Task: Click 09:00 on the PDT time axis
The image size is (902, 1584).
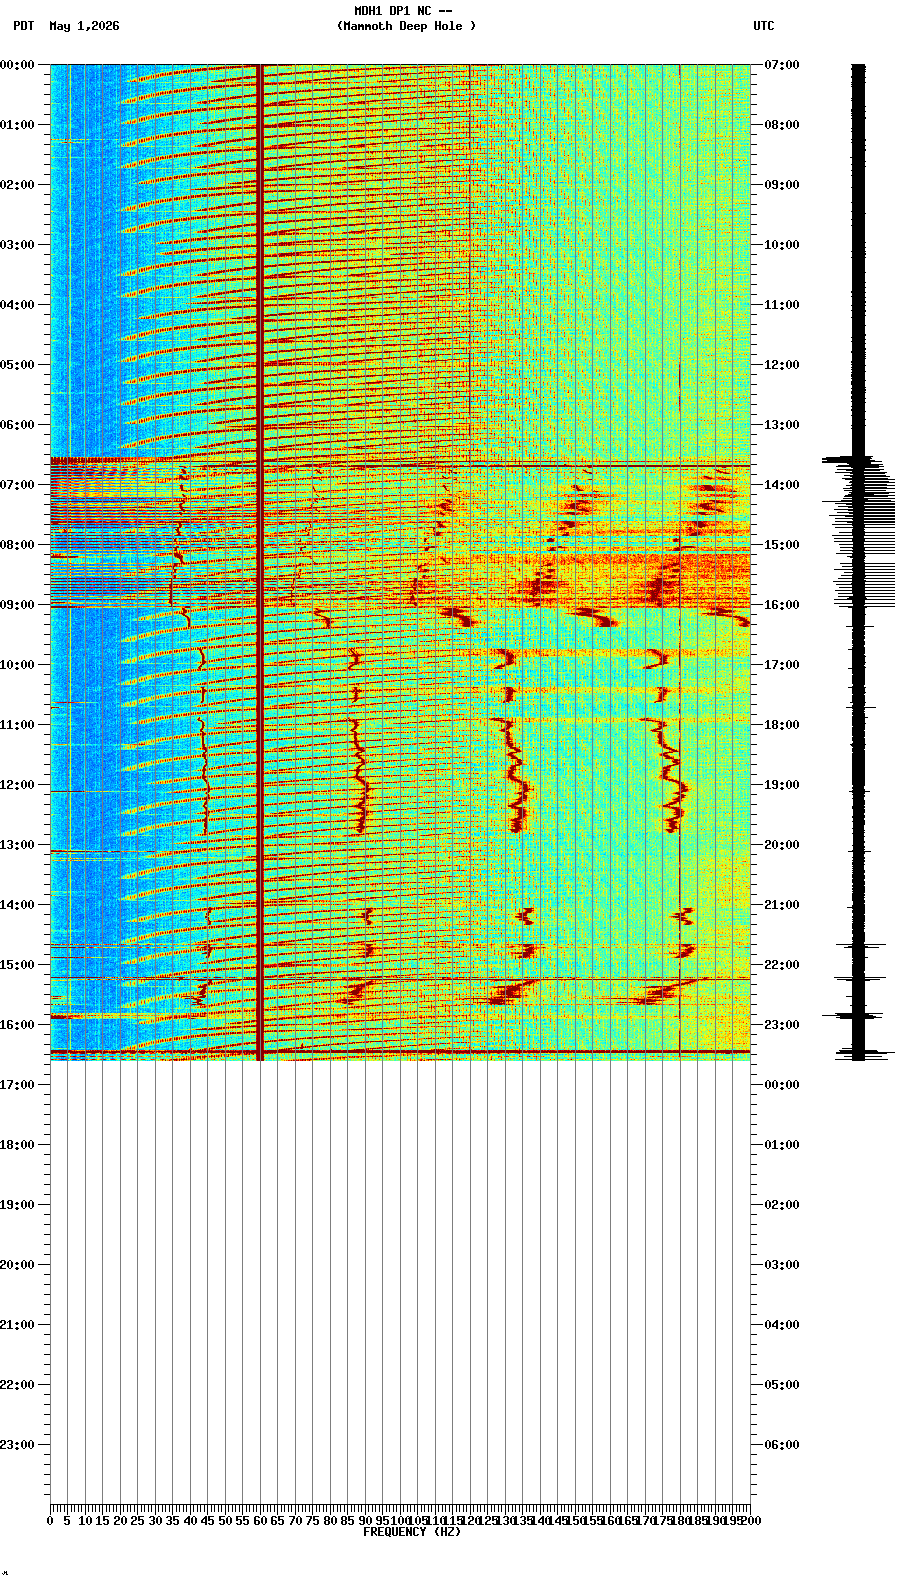Action: [18, 605]
